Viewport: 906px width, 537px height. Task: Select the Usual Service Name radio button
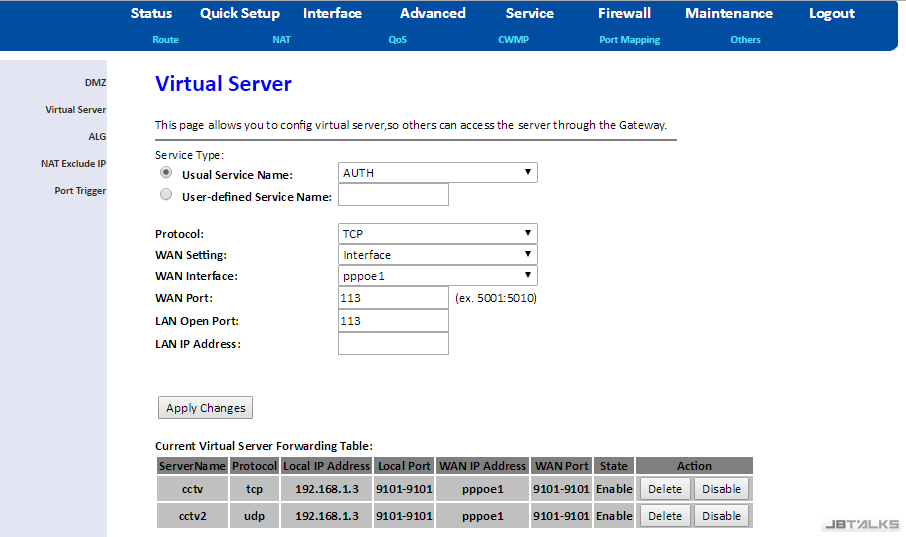click(x=166, y=173)
